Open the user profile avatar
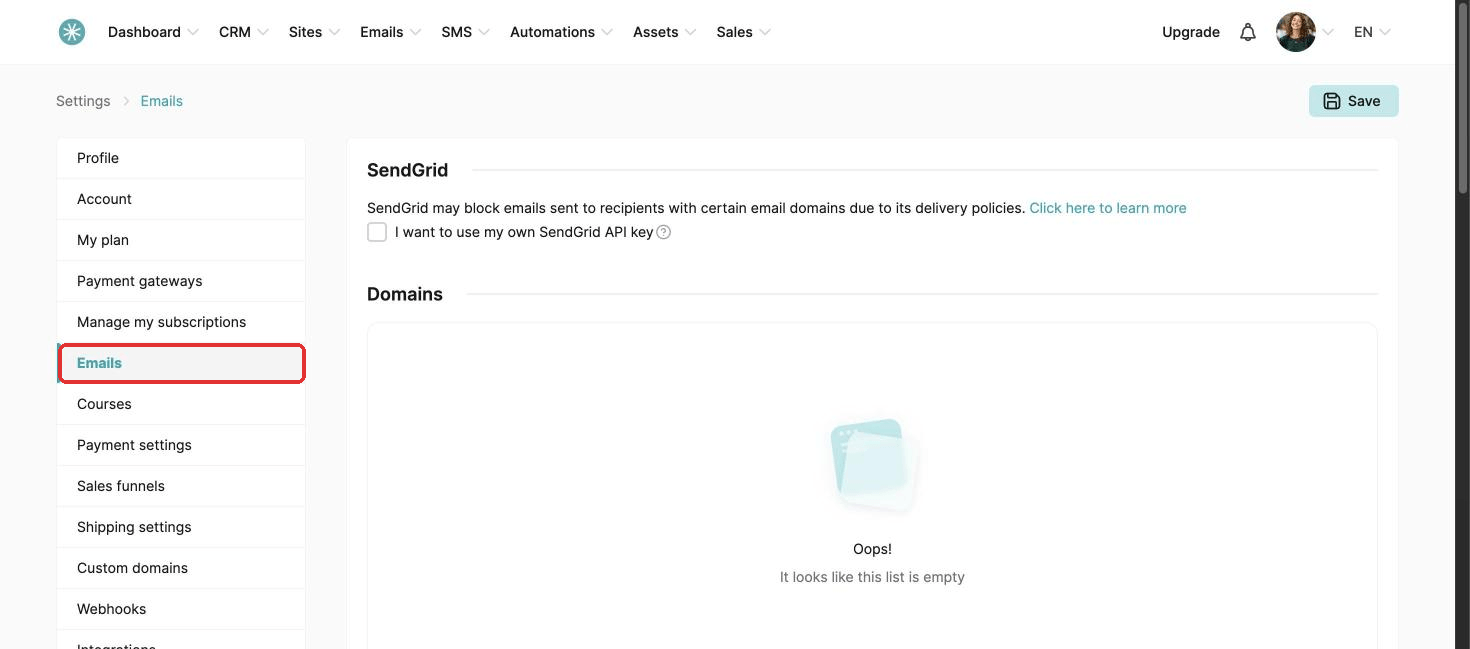This screenshot has width=1470, height=649. 1296,32
